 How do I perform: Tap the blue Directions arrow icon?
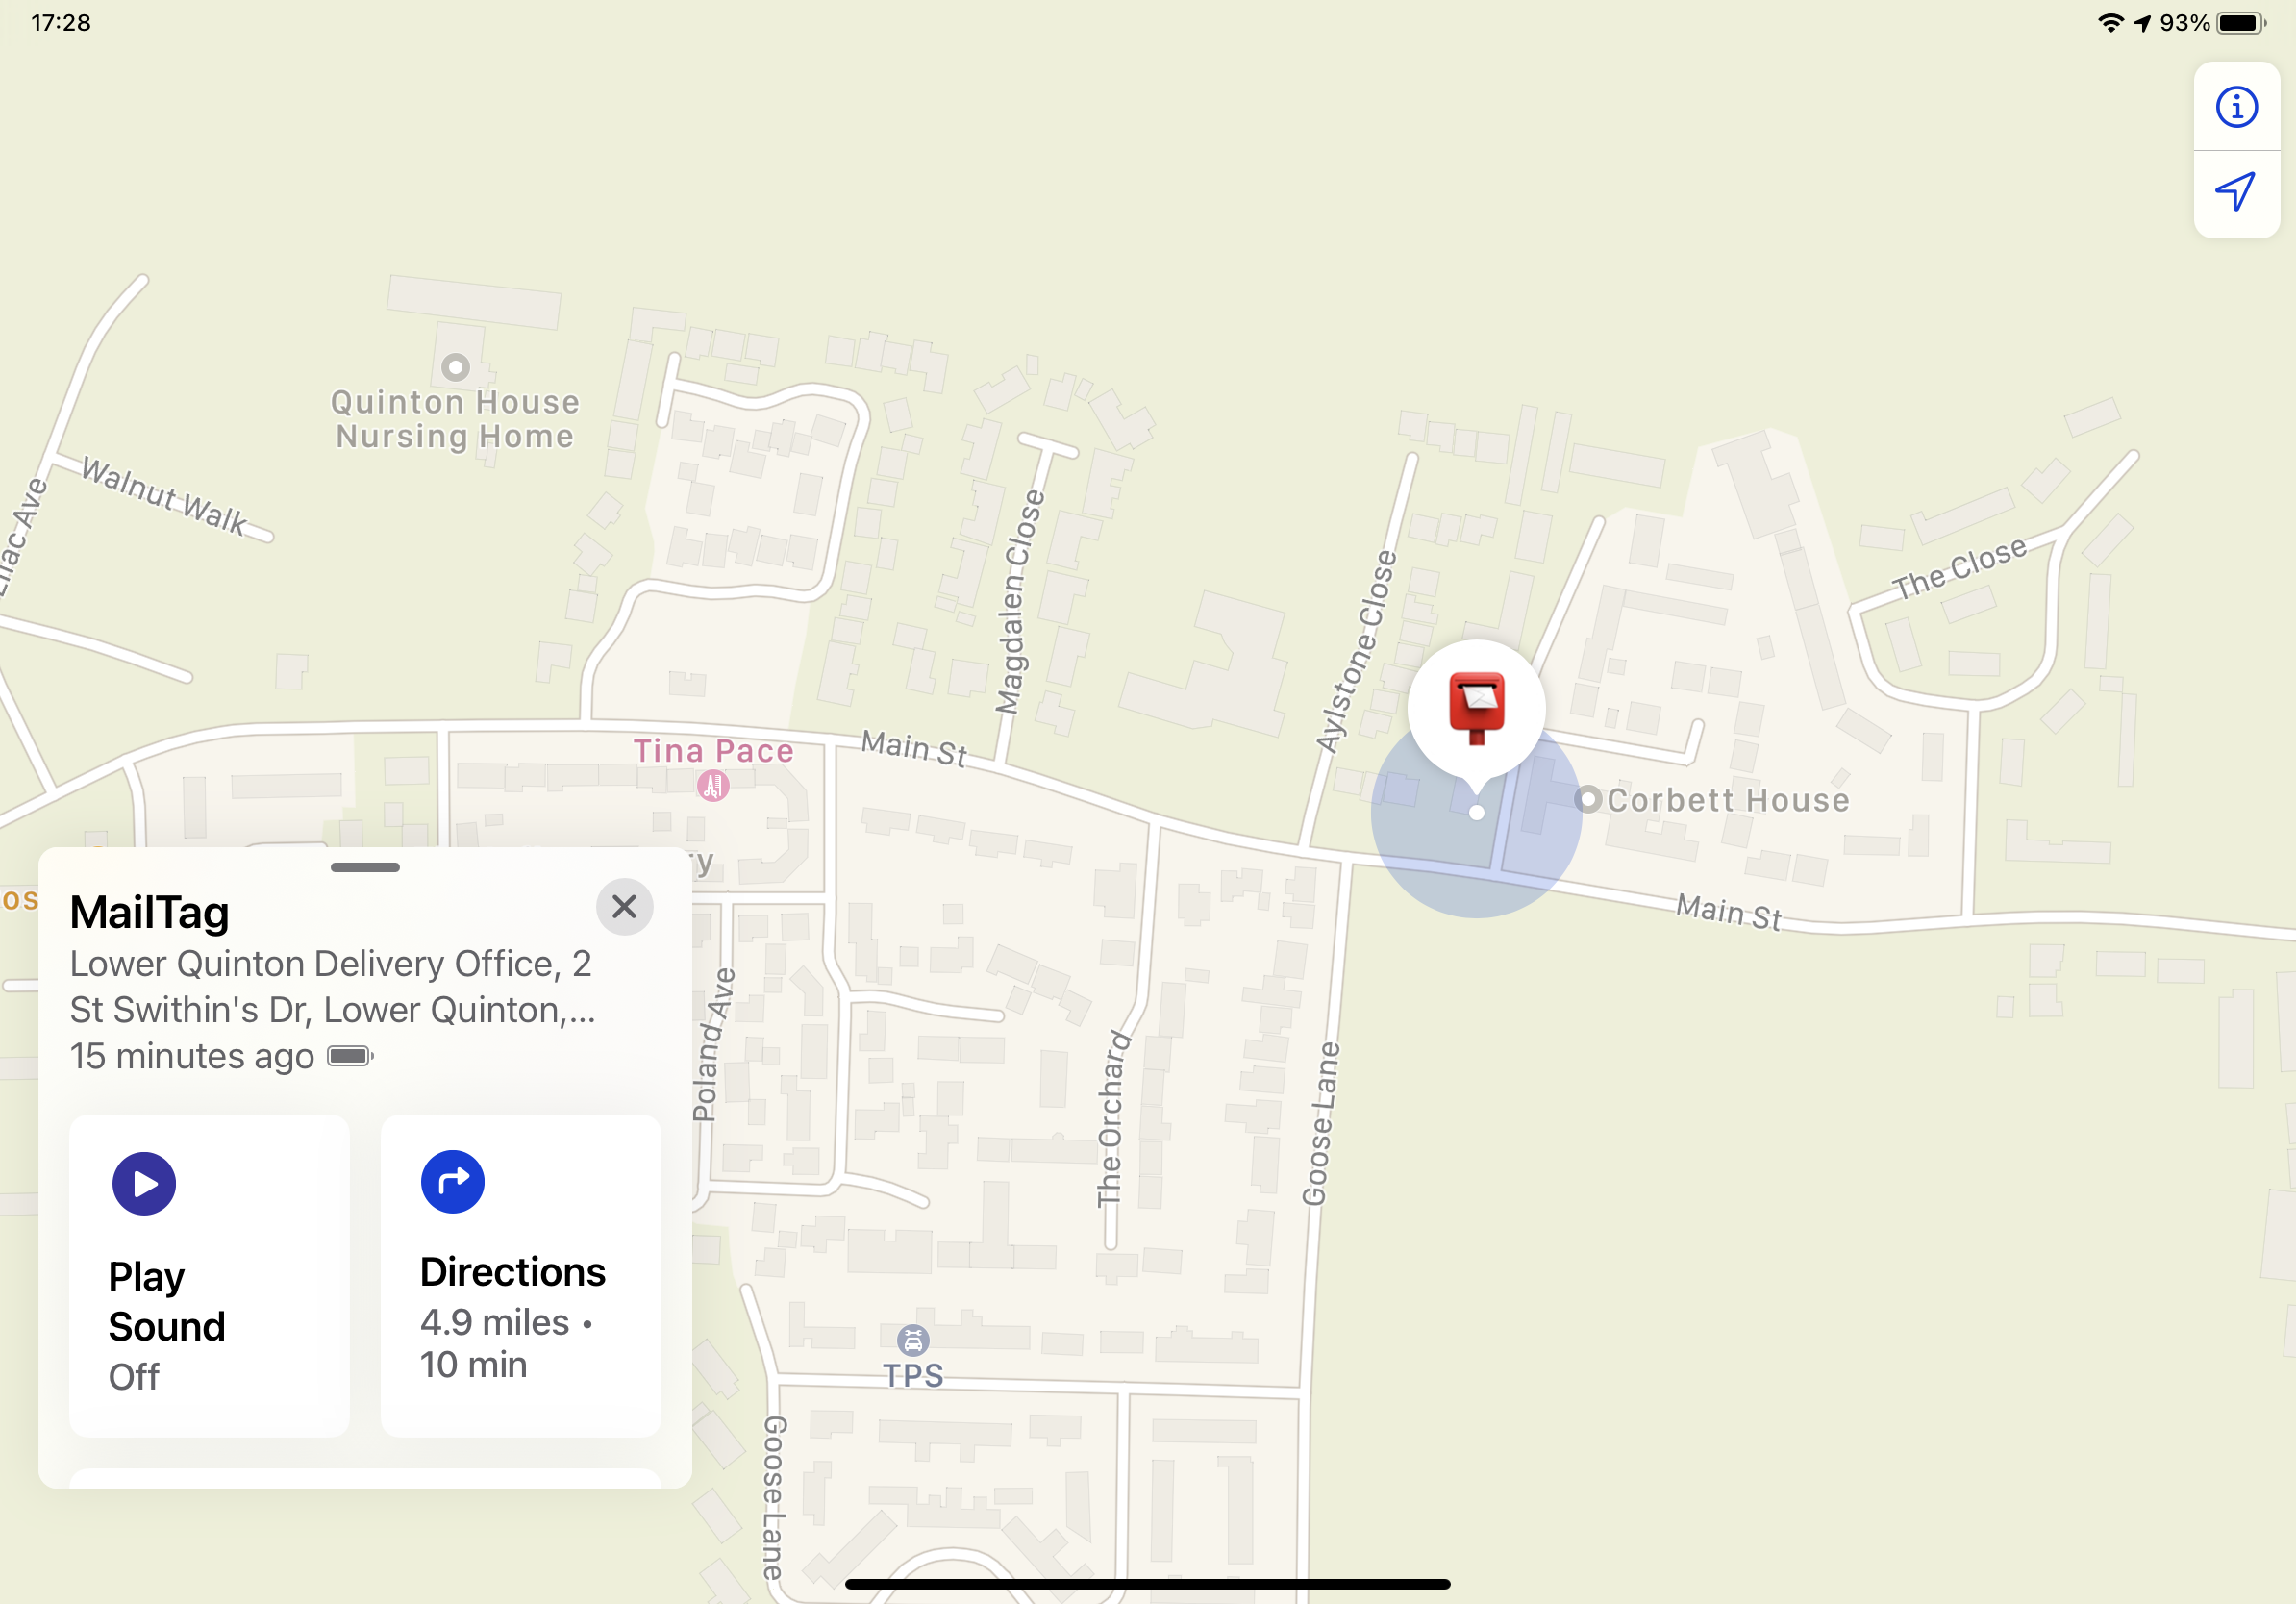tap(453, 1182)
